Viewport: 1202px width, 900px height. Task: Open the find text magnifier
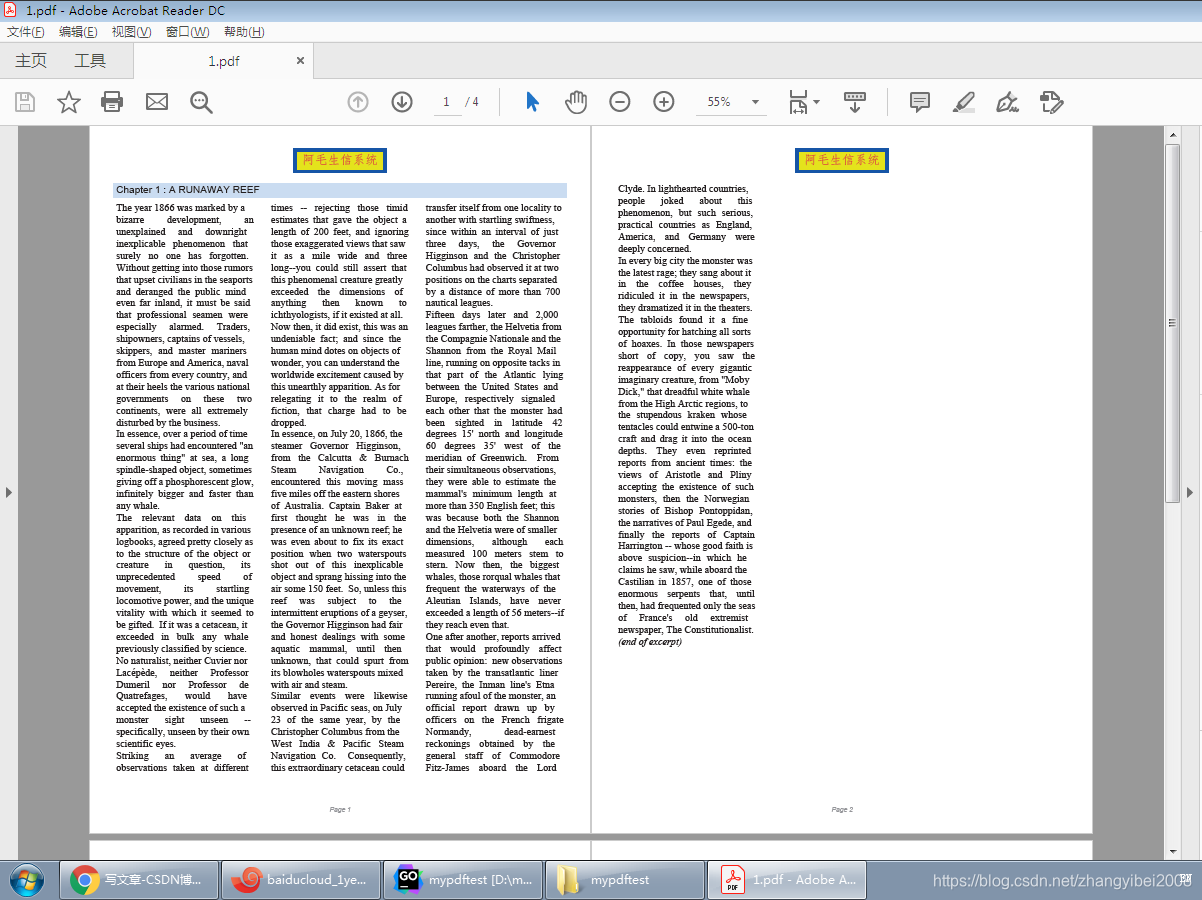click(202, 102)
